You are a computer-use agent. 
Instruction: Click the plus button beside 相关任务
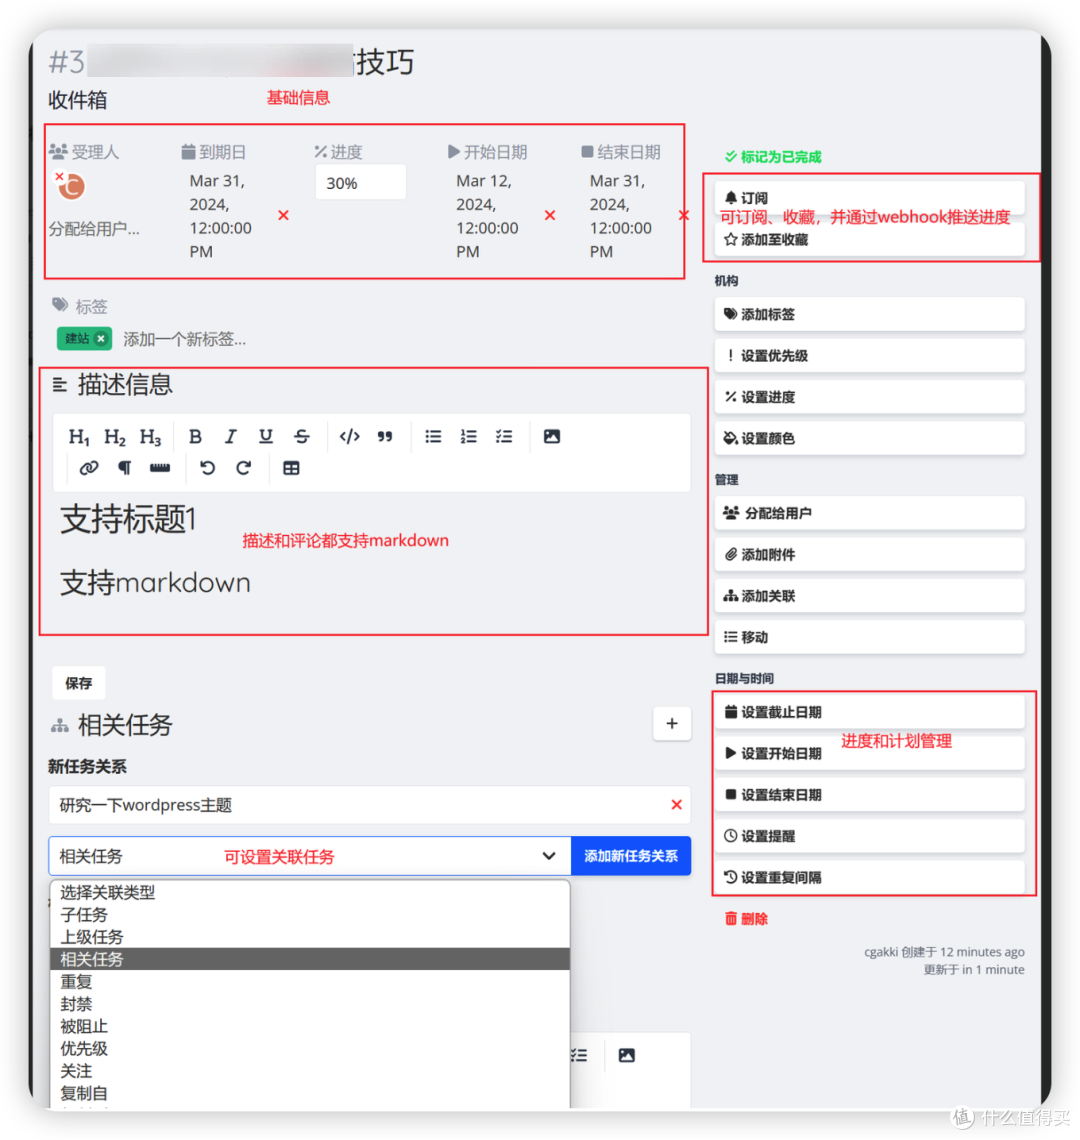click(x=672, y=723)
